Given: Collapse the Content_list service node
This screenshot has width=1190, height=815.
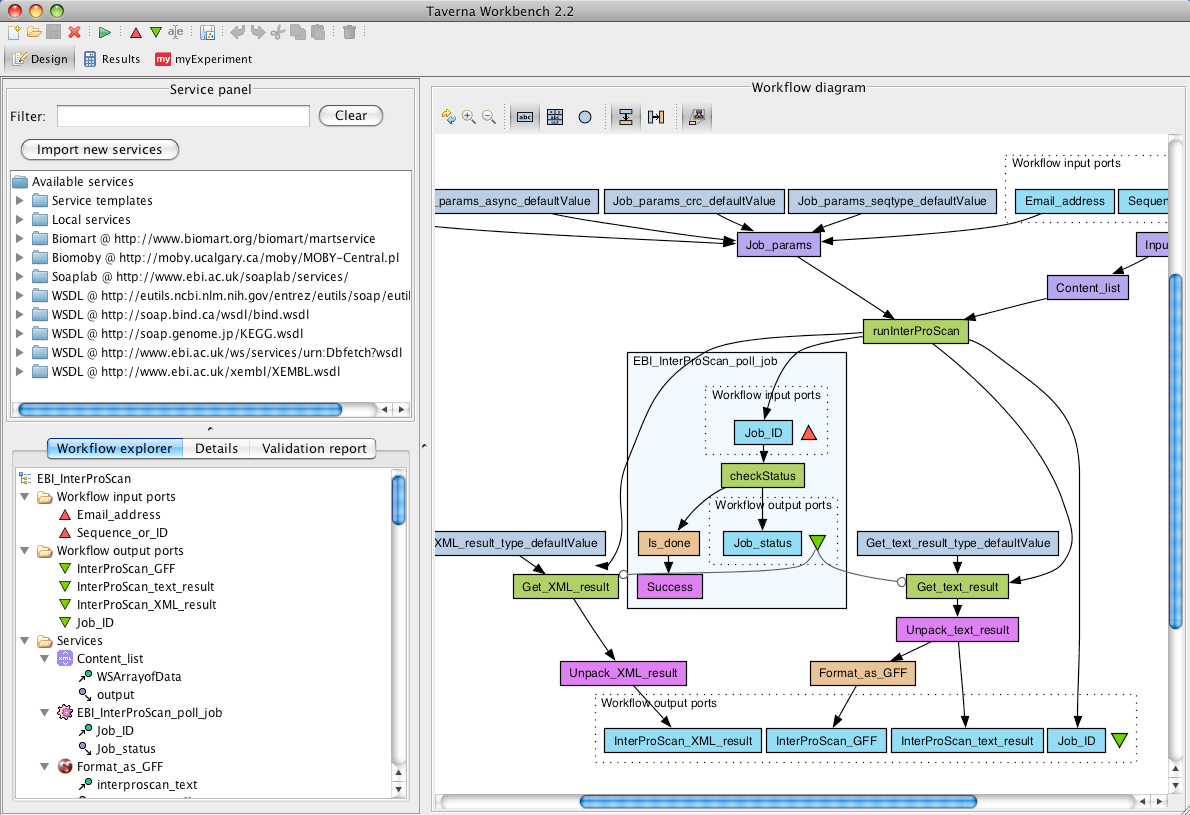Looking at the screenshot, I should [45, 659].
